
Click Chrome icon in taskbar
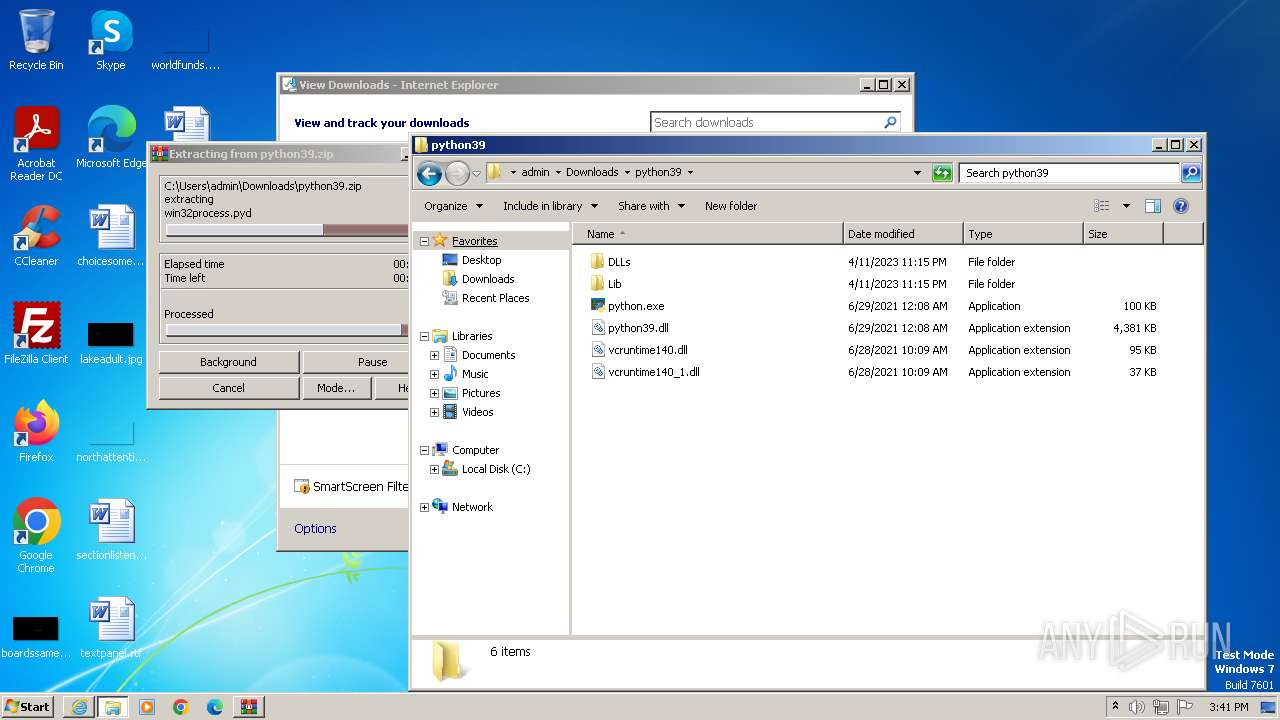click(181, 707)
